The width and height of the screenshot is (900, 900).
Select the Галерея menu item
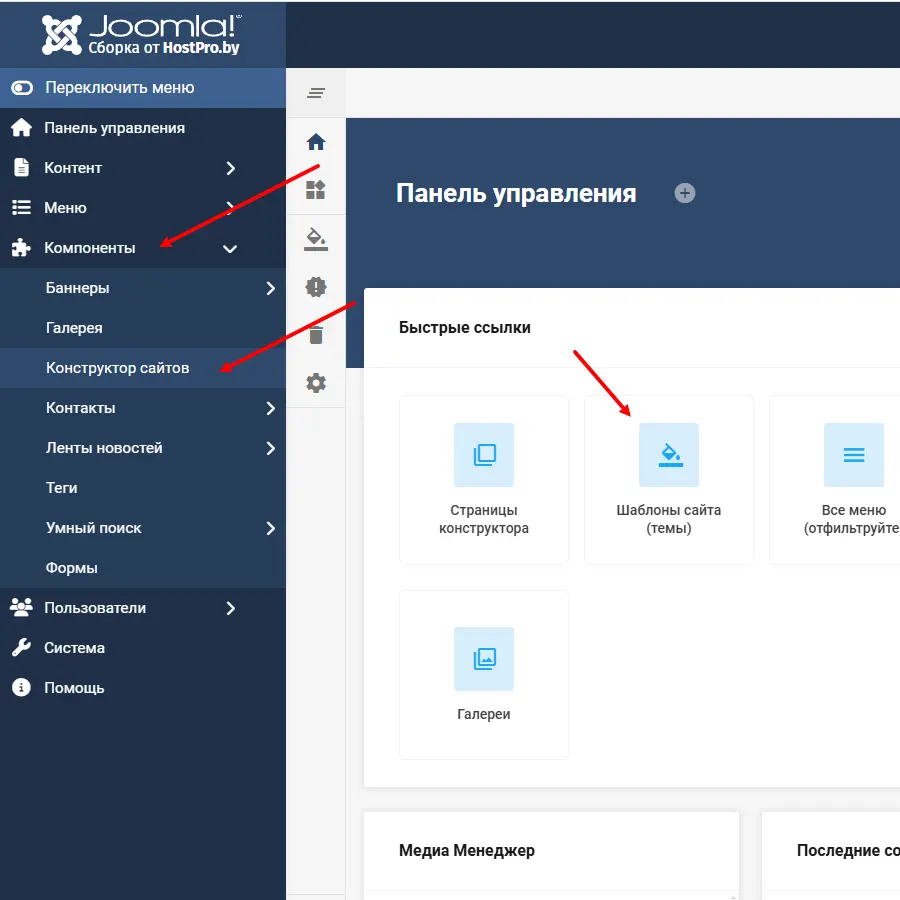tap(74, 328)
